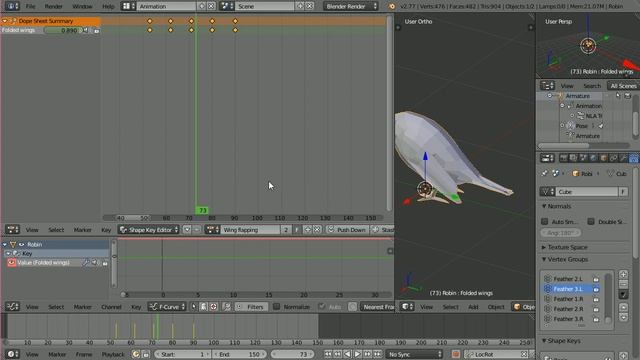
Task: Adjust the Folded wings value slider
Action: click(x=64, y=30)
